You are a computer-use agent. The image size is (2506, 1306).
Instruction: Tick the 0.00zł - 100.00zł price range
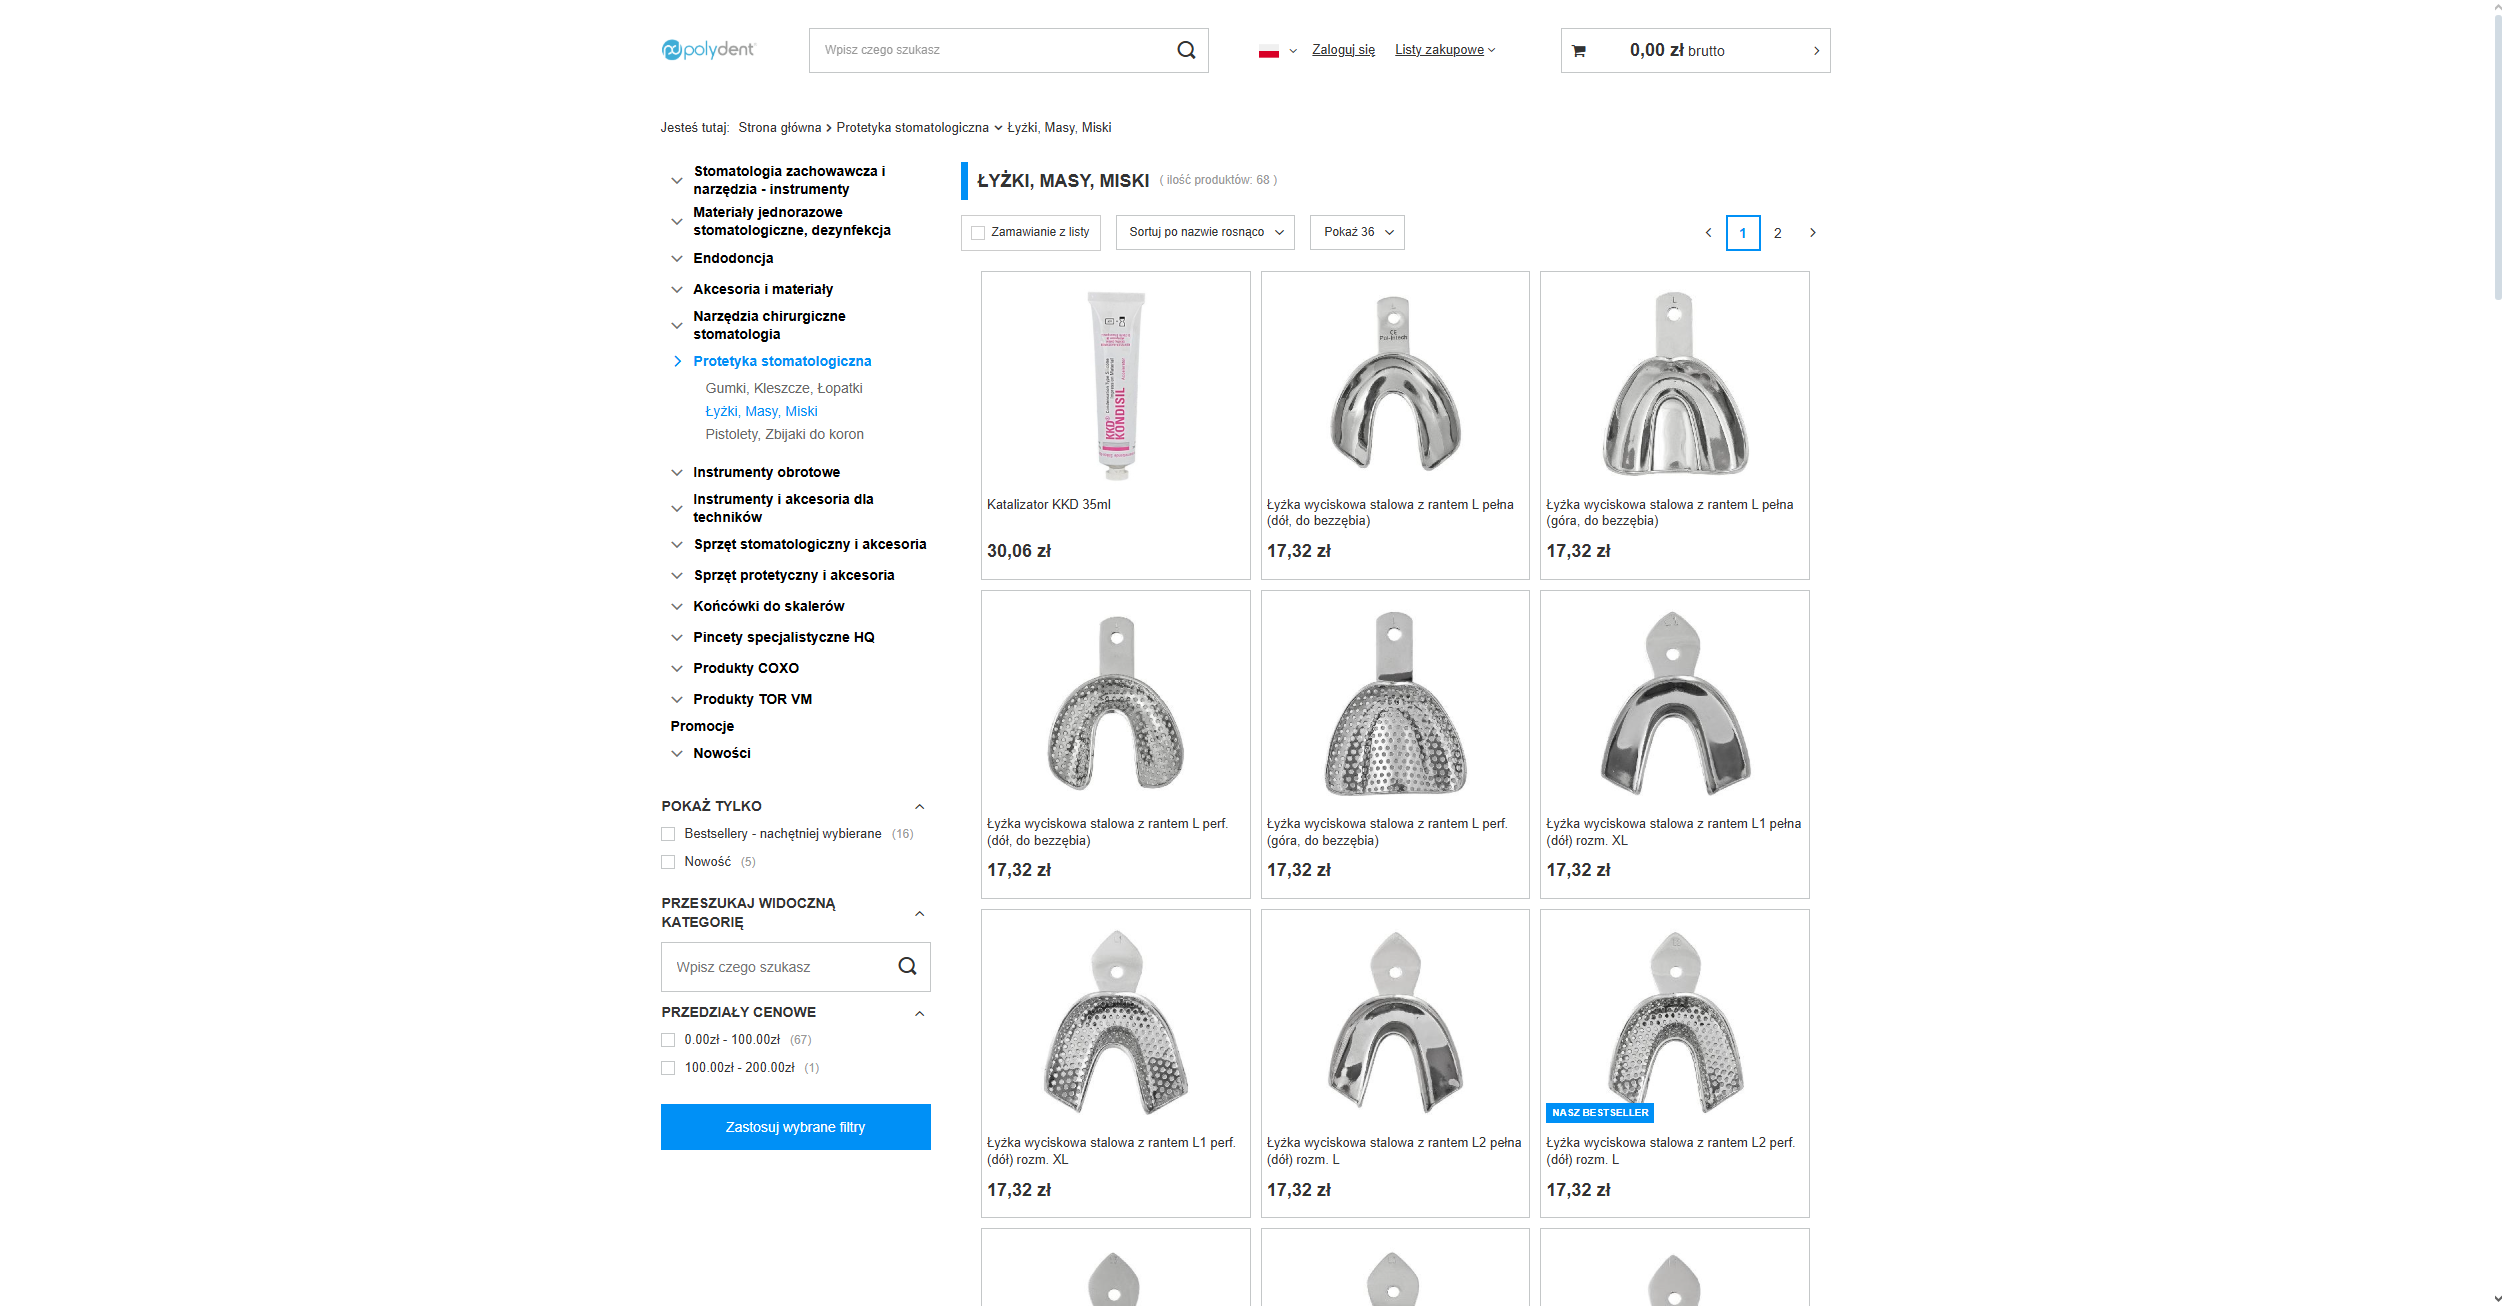coord(668,1040)
